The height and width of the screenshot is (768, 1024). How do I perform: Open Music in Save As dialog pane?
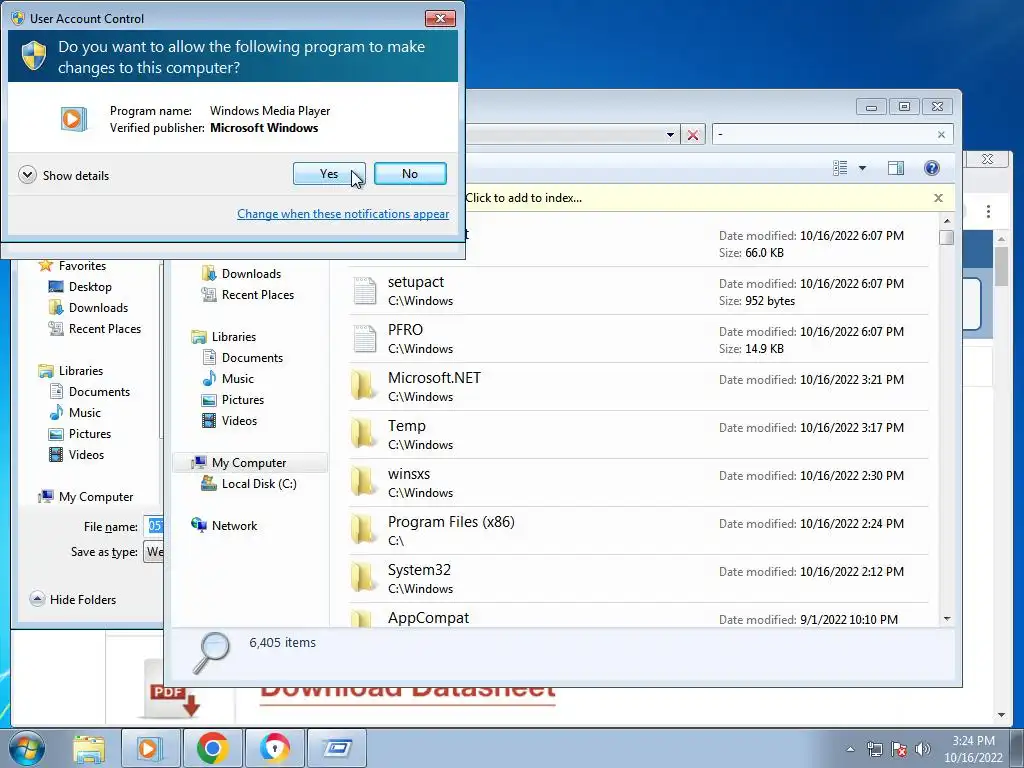pos(76,413)
